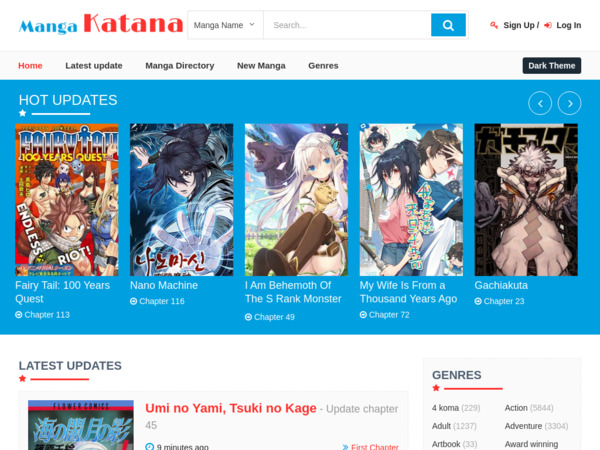Select the Action genre

tap(516, 408)
